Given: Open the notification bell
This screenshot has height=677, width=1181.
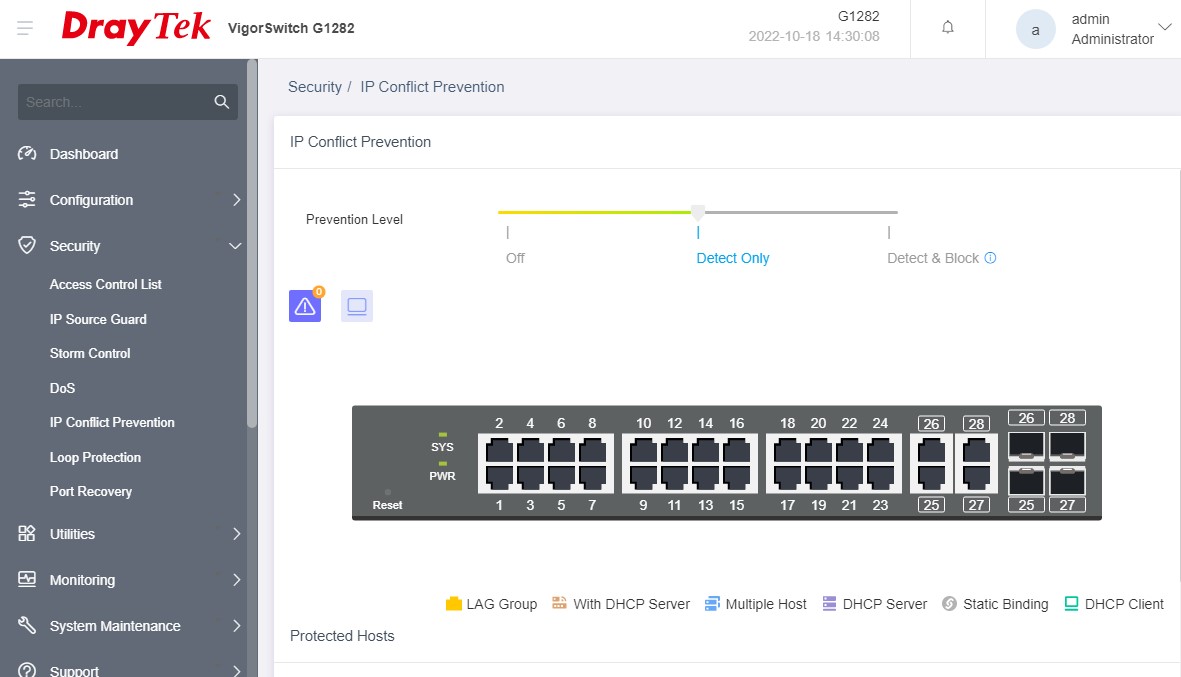Looking at the screenshot, I should pyautogui.click(x=948, y=28).
